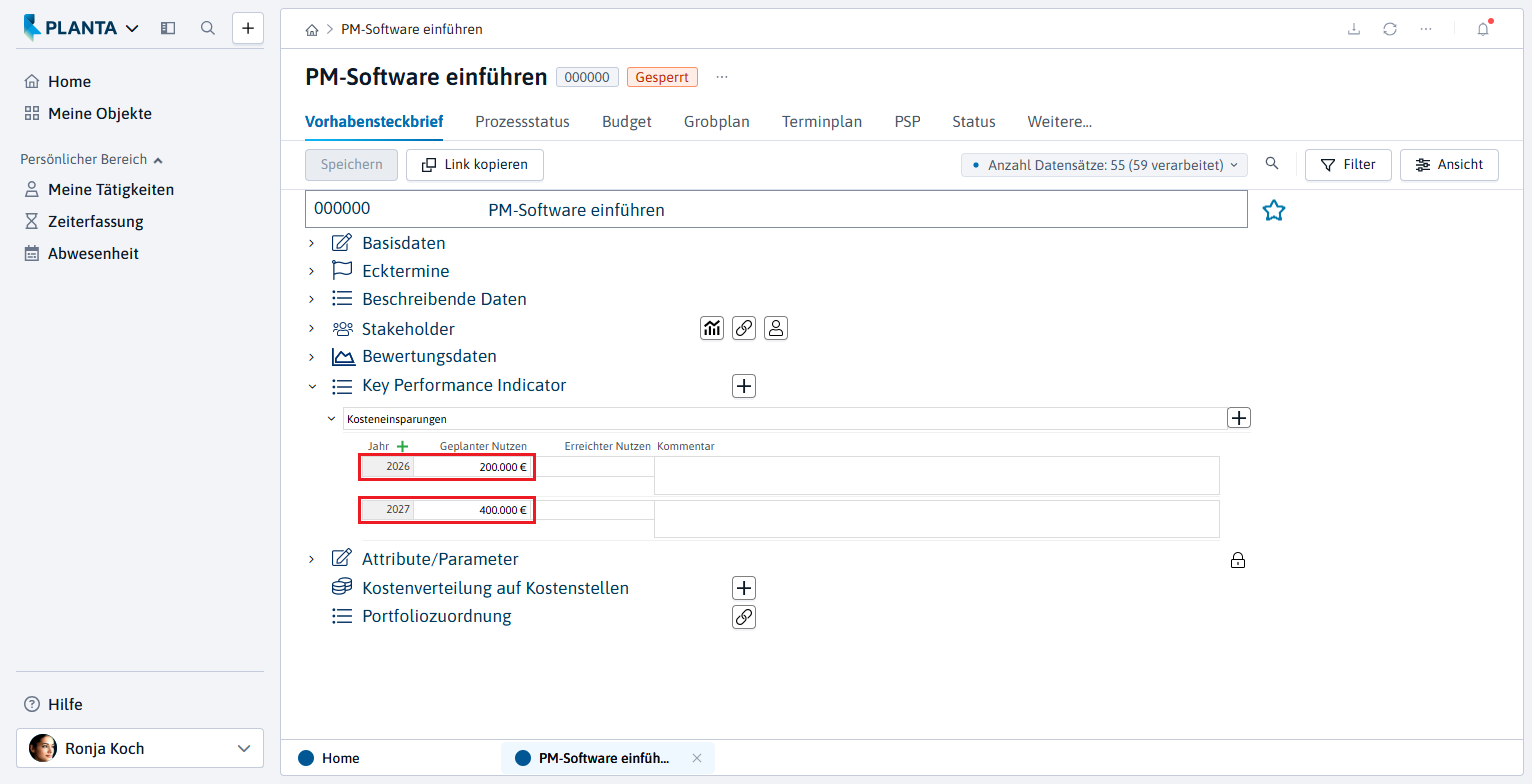Viewport: 1532px width, 784px height.
Task: Go to Meine Tätigkeiten in the sidebar
Action: point(111,189)
